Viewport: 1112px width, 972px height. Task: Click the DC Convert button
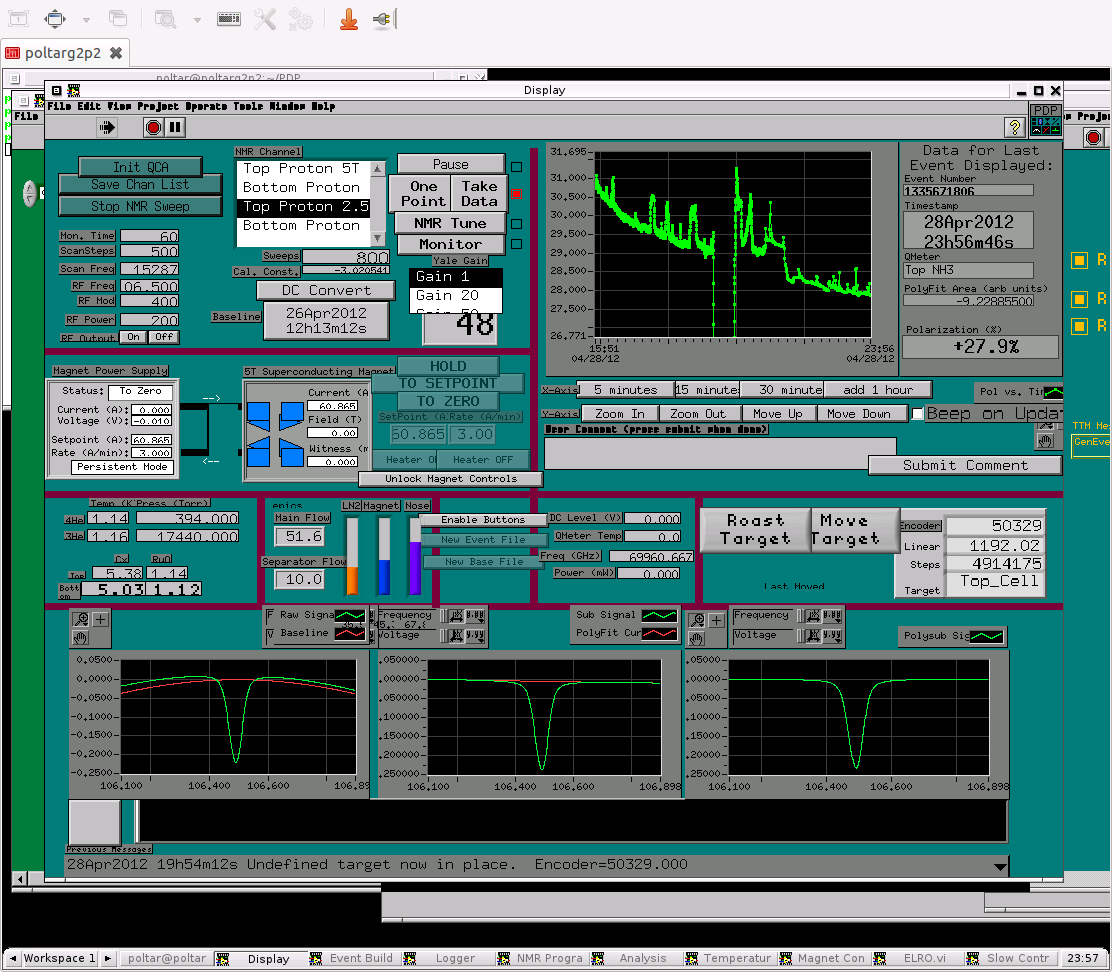pos(326,291)
